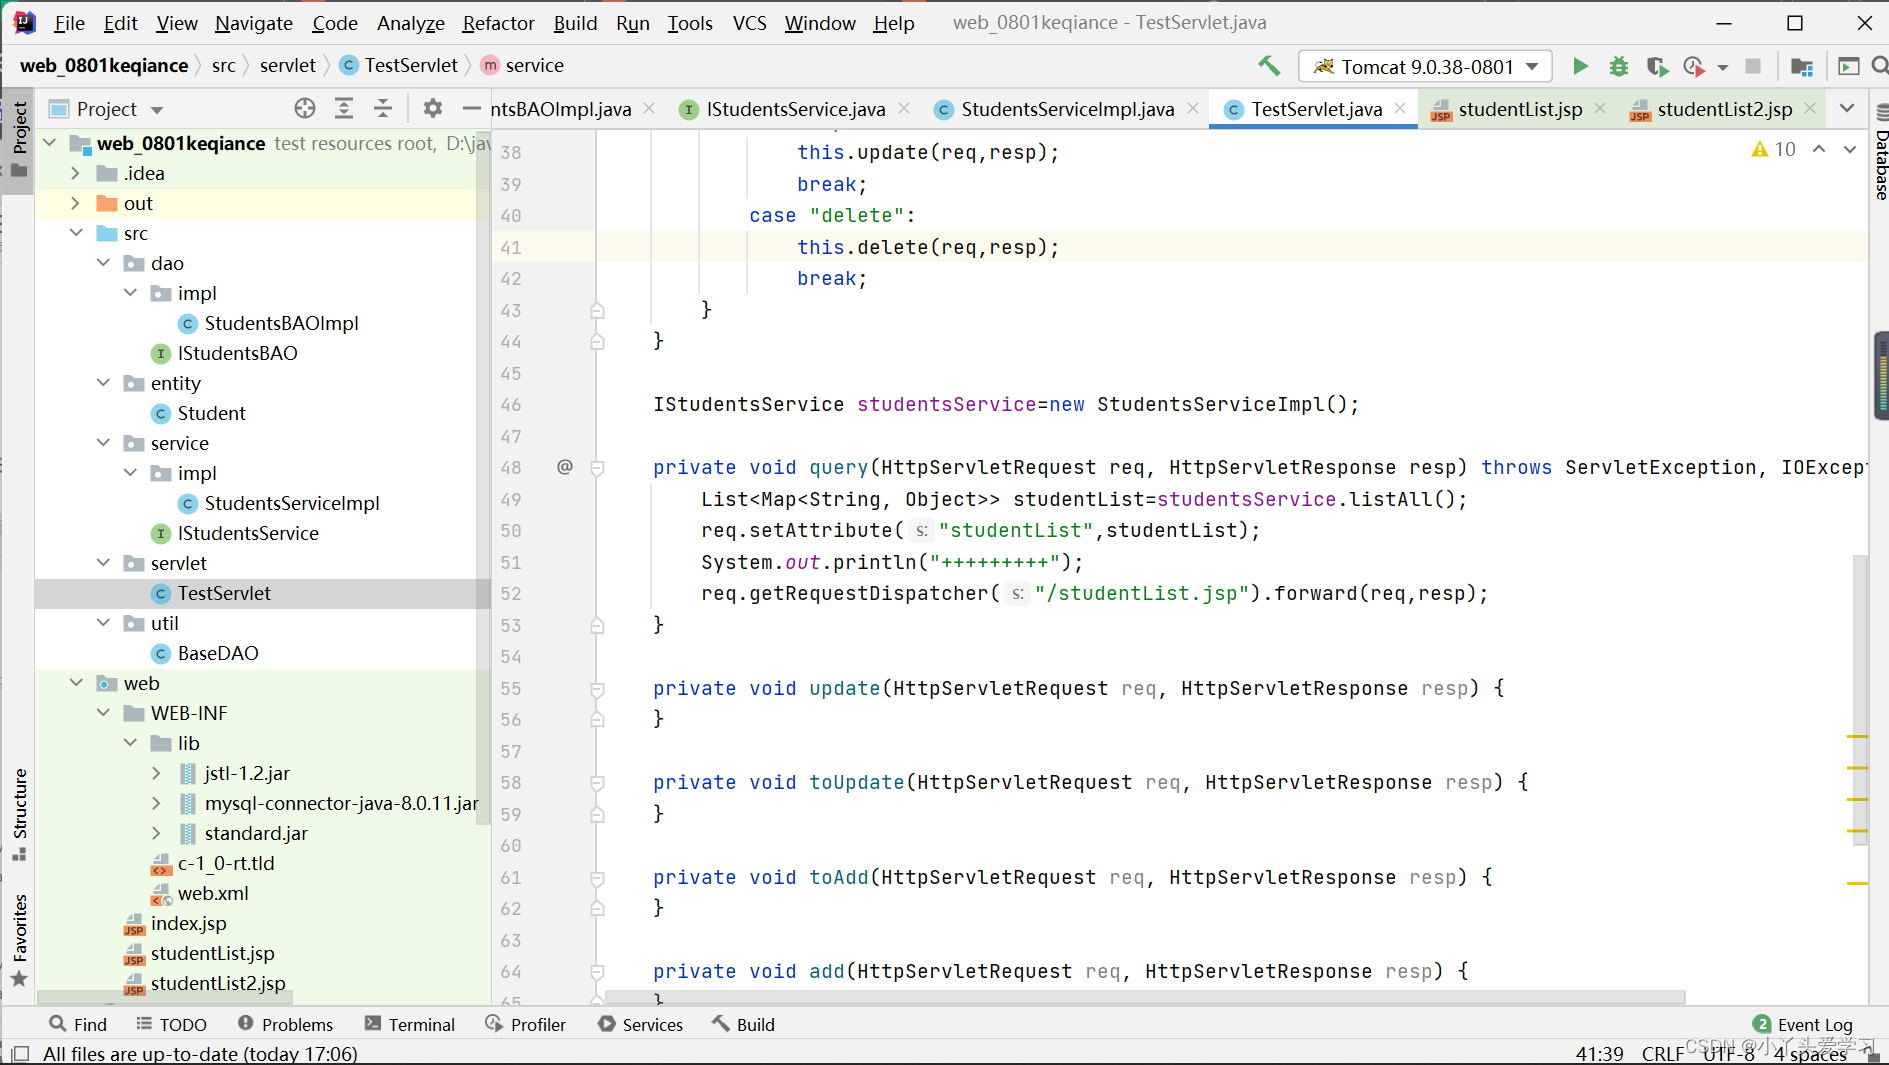The width and height of the screenshot is (1889, 1065).
Task: Start debugging with the bug icon
Action: 1618,66
